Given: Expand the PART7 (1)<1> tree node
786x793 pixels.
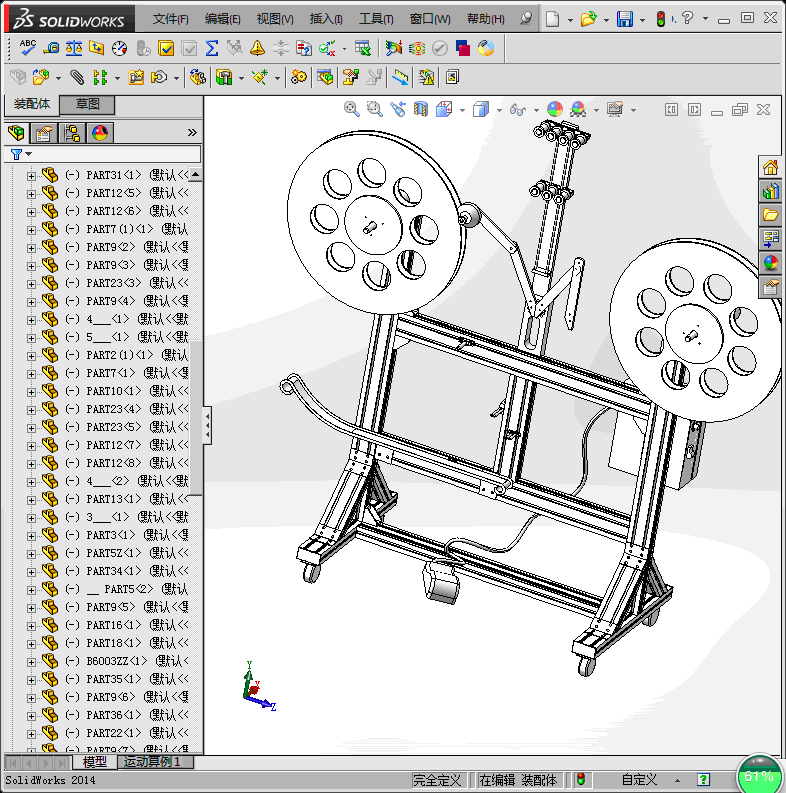Looking at the screenshot, I should 31,230.
